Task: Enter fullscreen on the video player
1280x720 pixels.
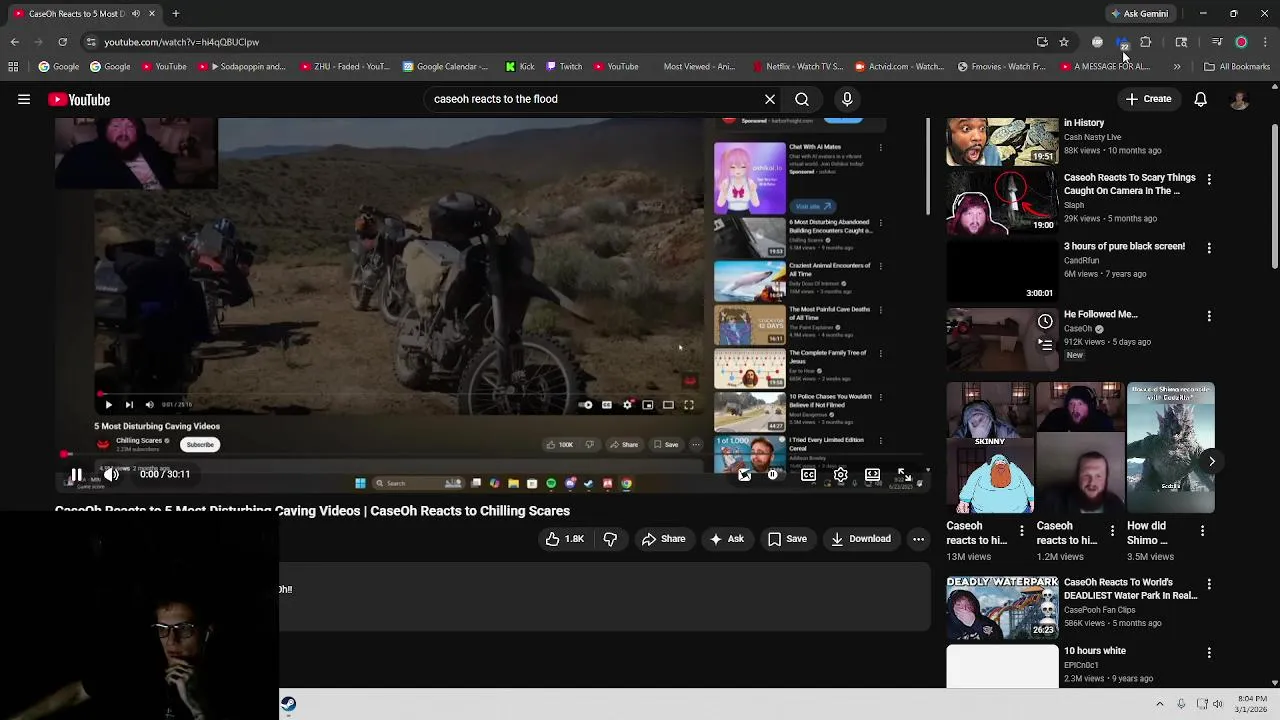Action: [904, 475]
